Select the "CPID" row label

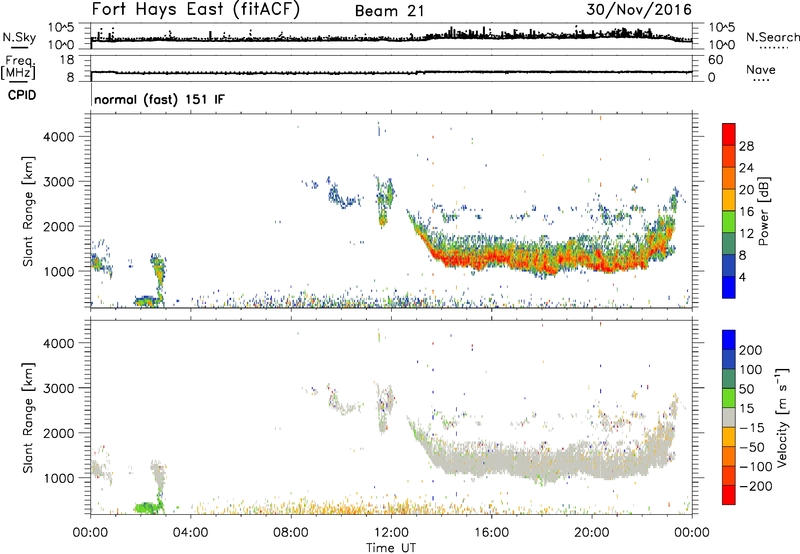tap(22, 95)
